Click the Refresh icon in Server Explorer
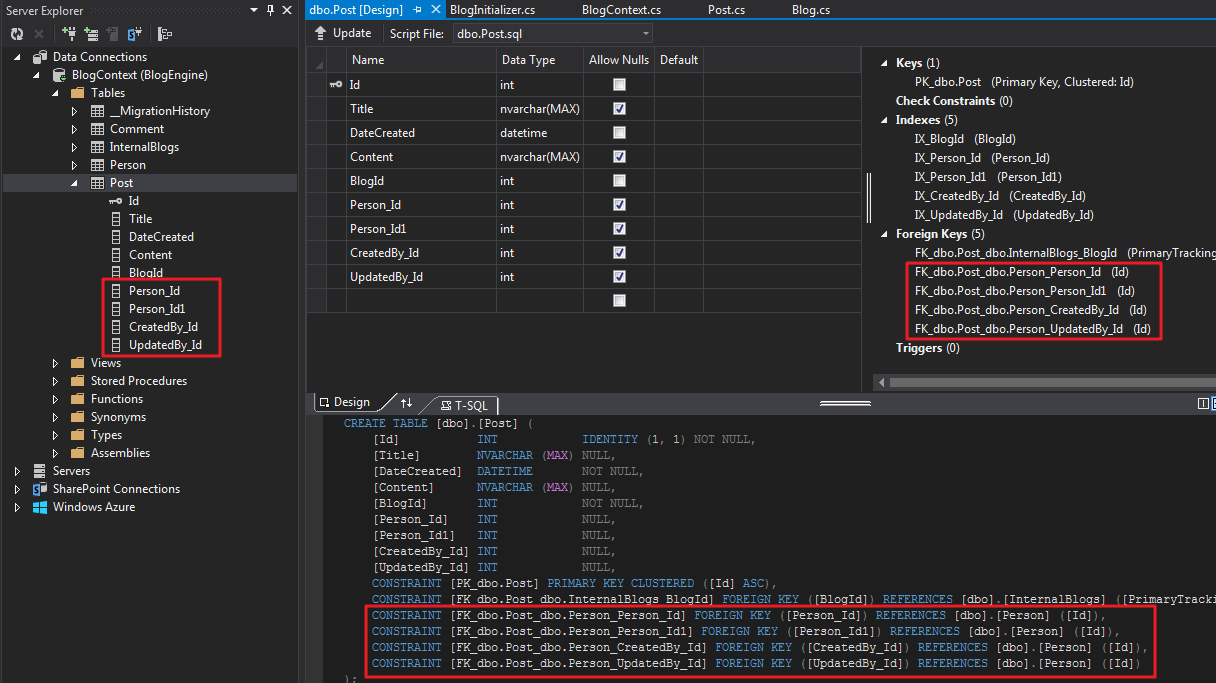The height and width of the screenshot is (683, 1216). 17,34
